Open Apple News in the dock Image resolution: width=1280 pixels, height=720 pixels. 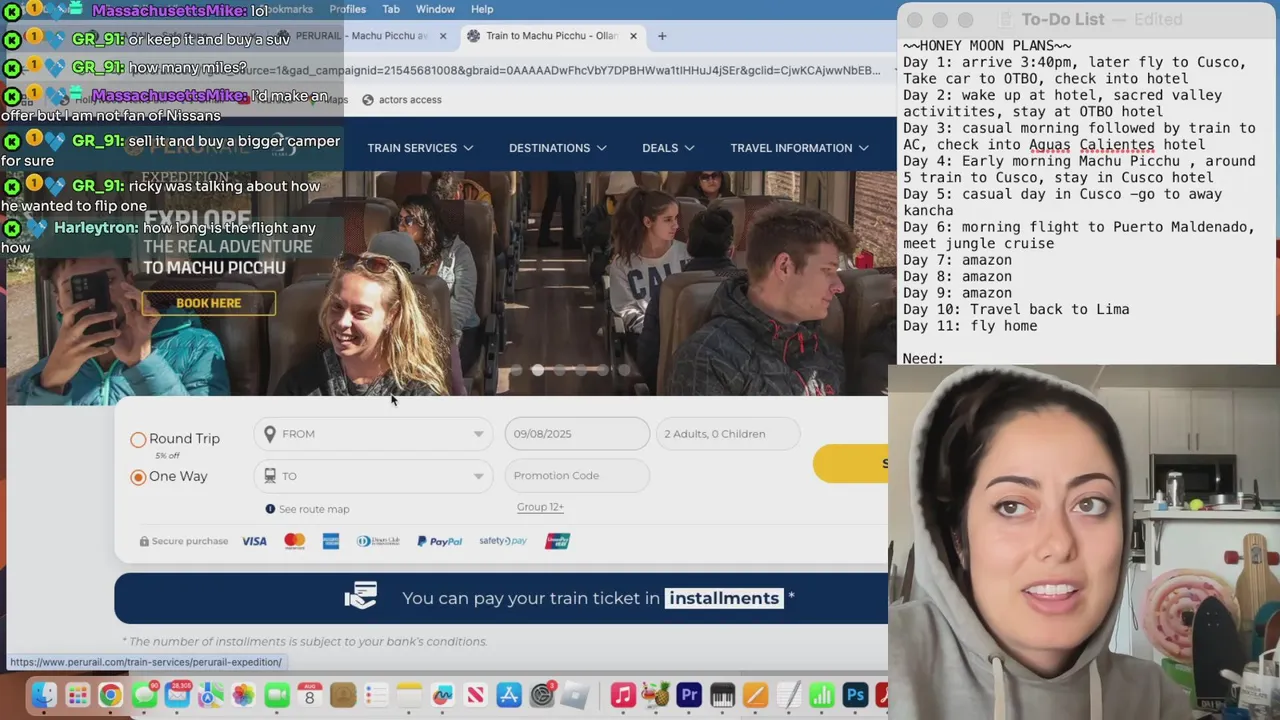pyautogui.click(x=475, y=695)
